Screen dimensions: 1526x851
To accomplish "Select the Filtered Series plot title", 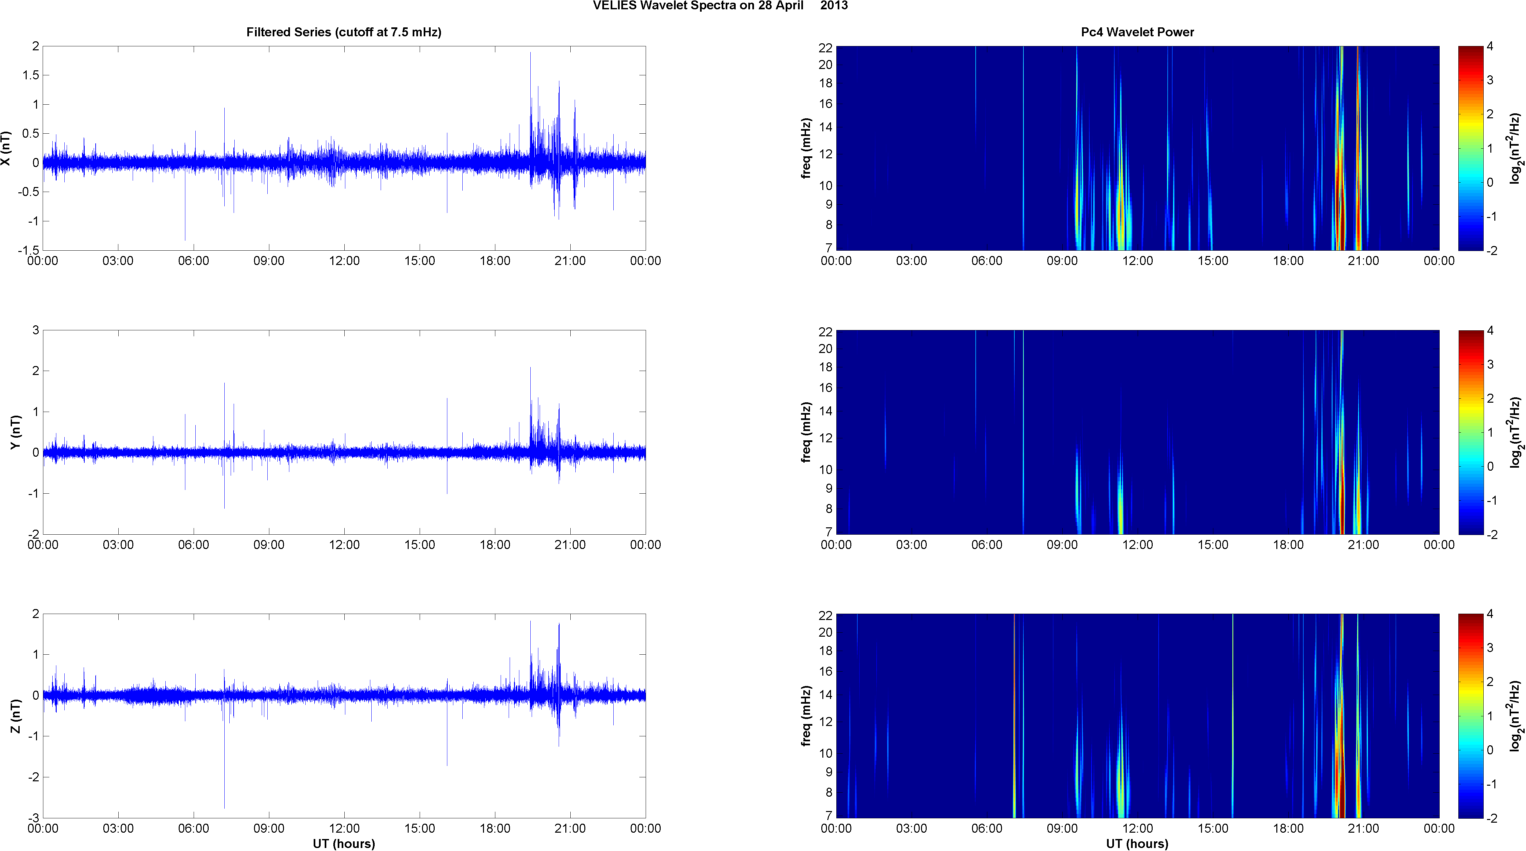I will click(x=343, y=32).
